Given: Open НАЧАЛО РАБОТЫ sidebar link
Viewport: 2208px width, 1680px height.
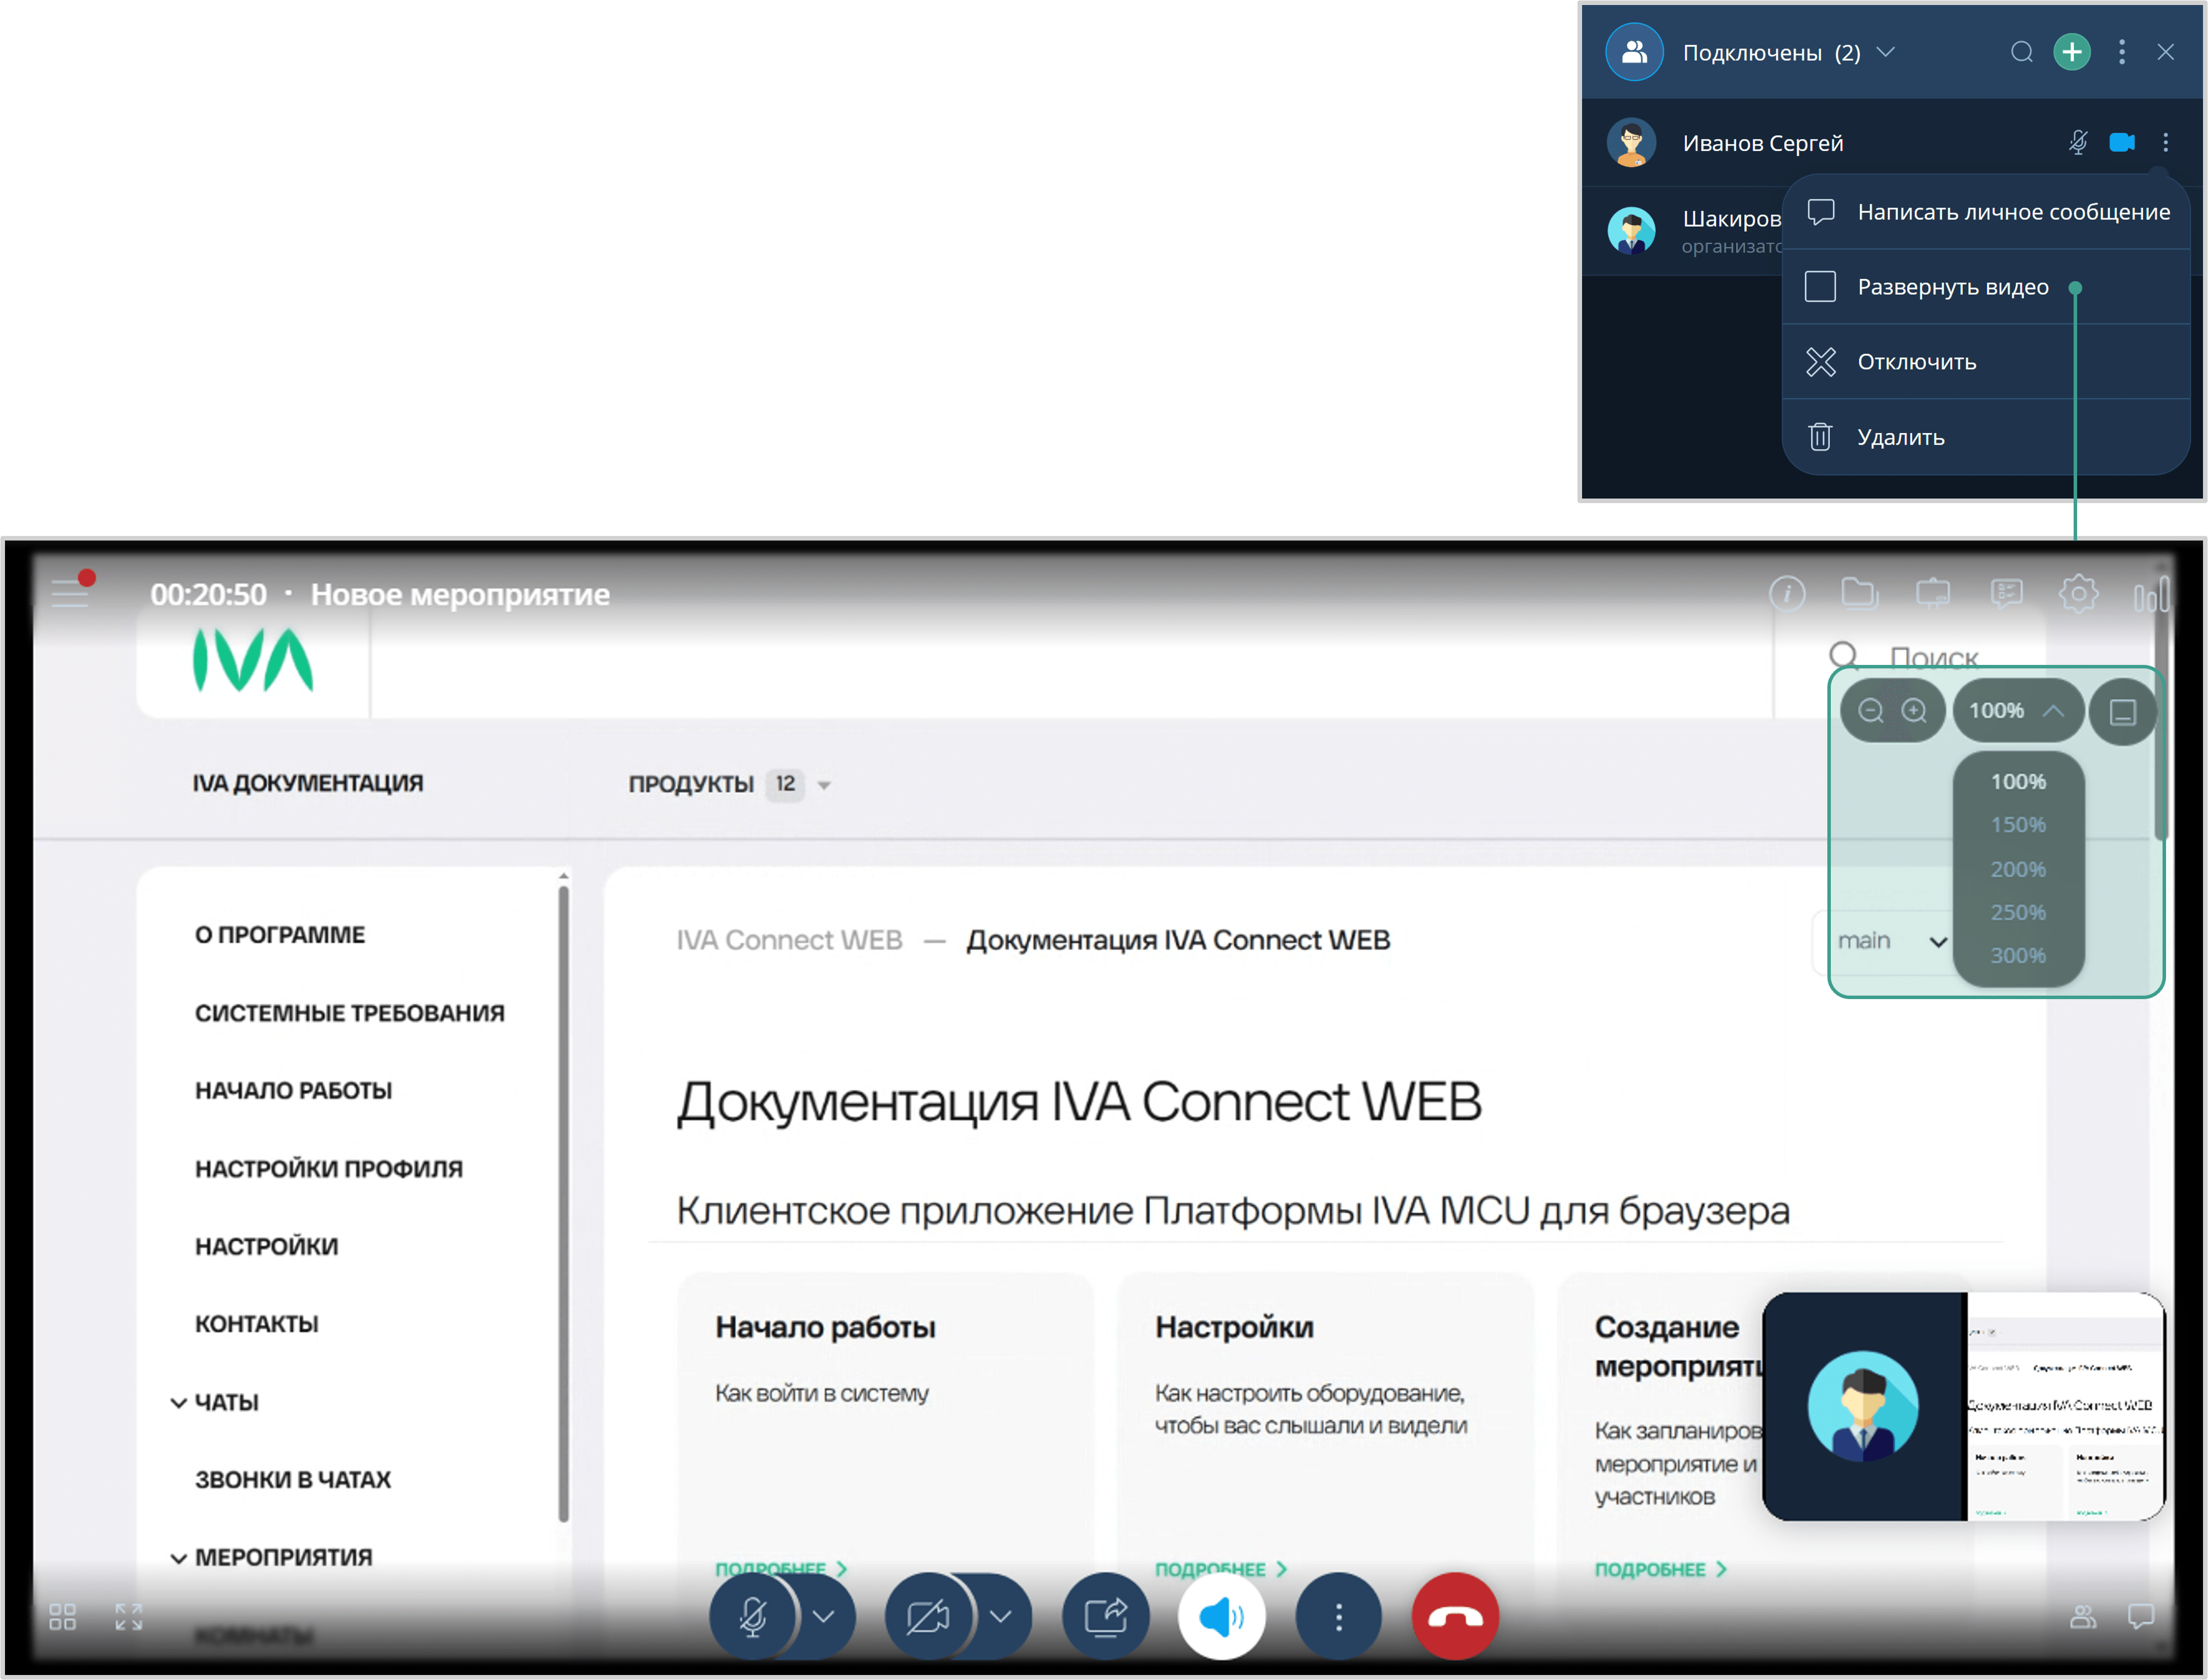Looking at the screenshot, I should 293,1091.
